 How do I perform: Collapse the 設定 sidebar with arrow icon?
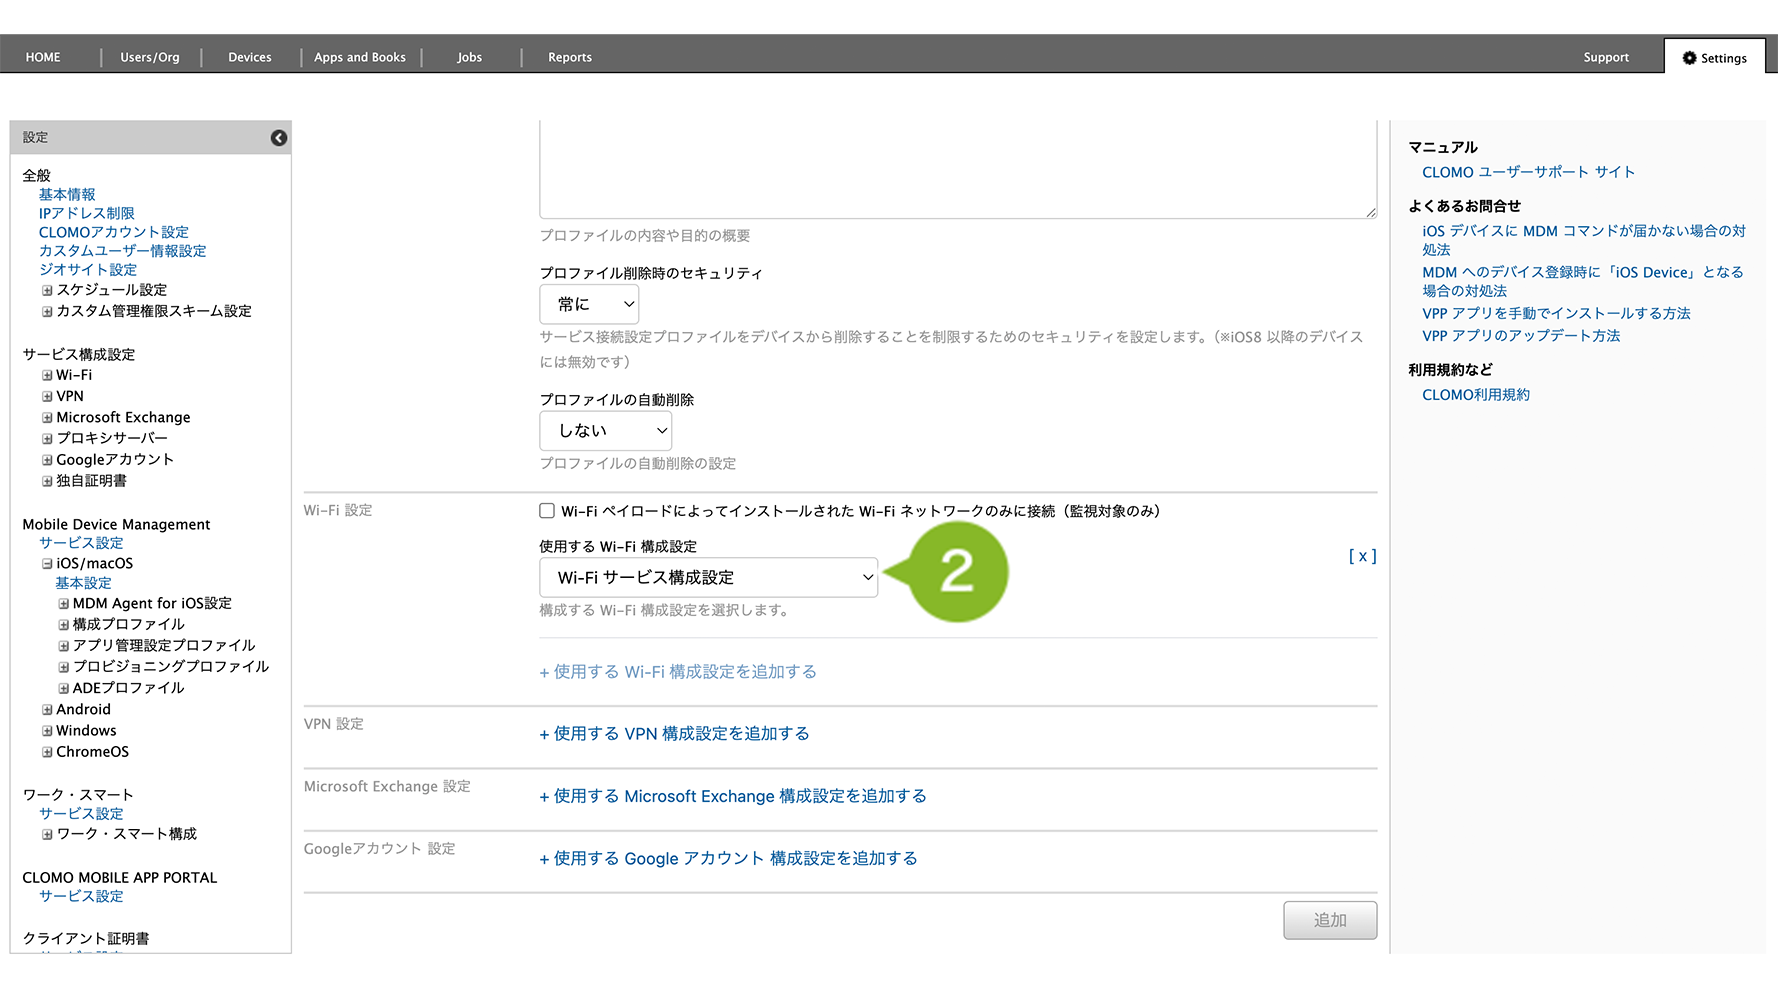tap(279, 138)
